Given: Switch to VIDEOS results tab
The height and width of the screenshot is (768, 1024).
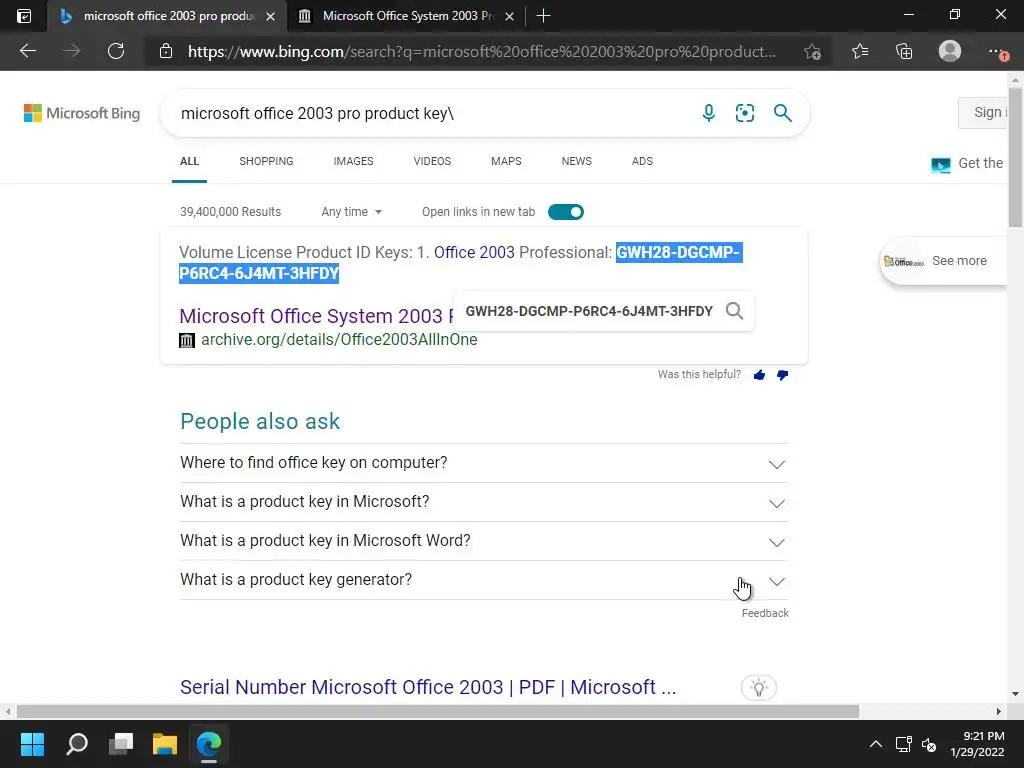Looking at the screenshot, I should pos(432,161).
